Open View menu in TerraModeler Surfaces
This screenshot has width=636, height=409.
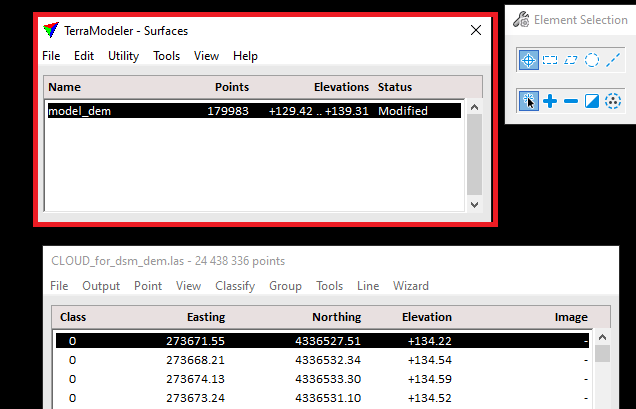pyautogui.click(x=206, y=56)
